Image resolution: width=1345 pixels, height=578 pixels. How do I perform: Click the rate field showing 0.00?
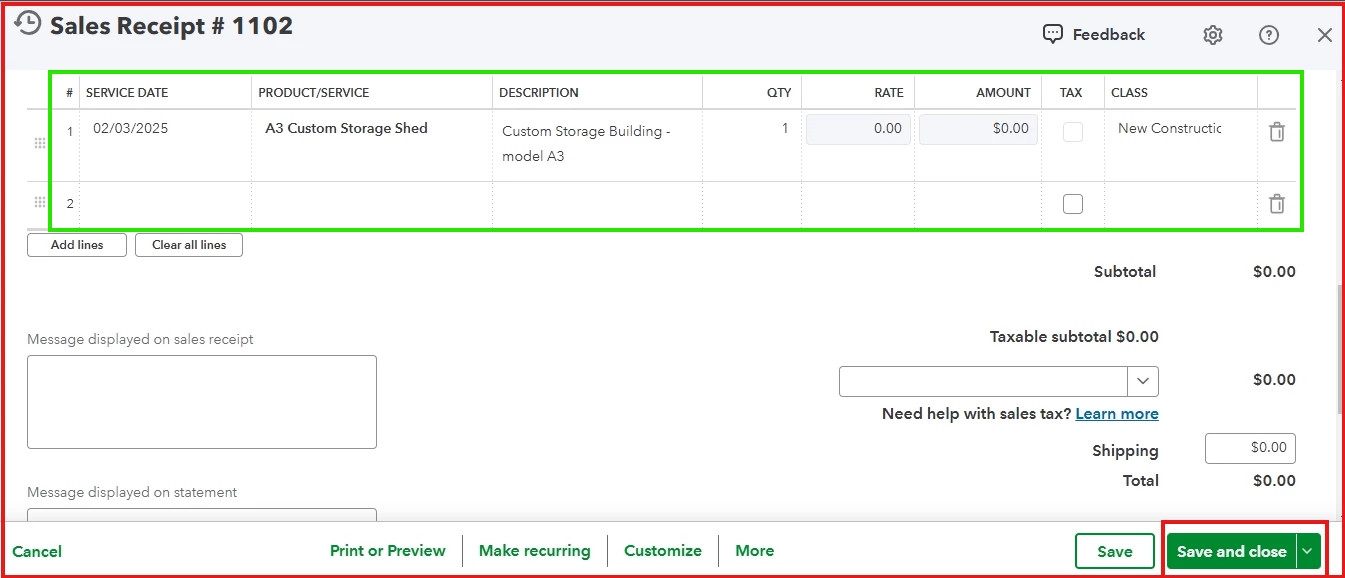pyautogui.click(x=858, y=129)
